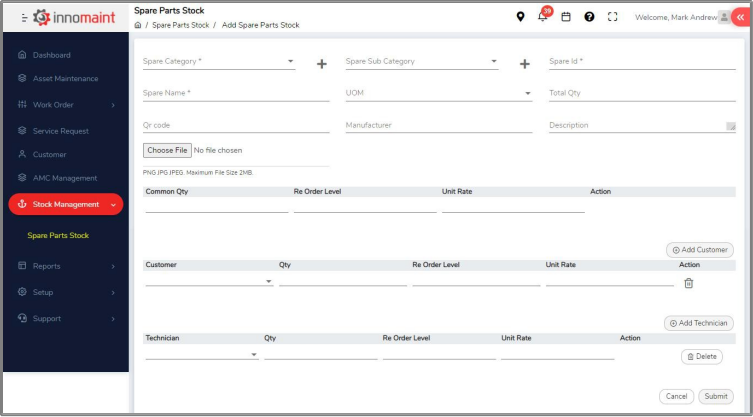The height and width of the screenshot is (417, 753).
Task: Open the UOM dropdown
Action: [438, 93]
